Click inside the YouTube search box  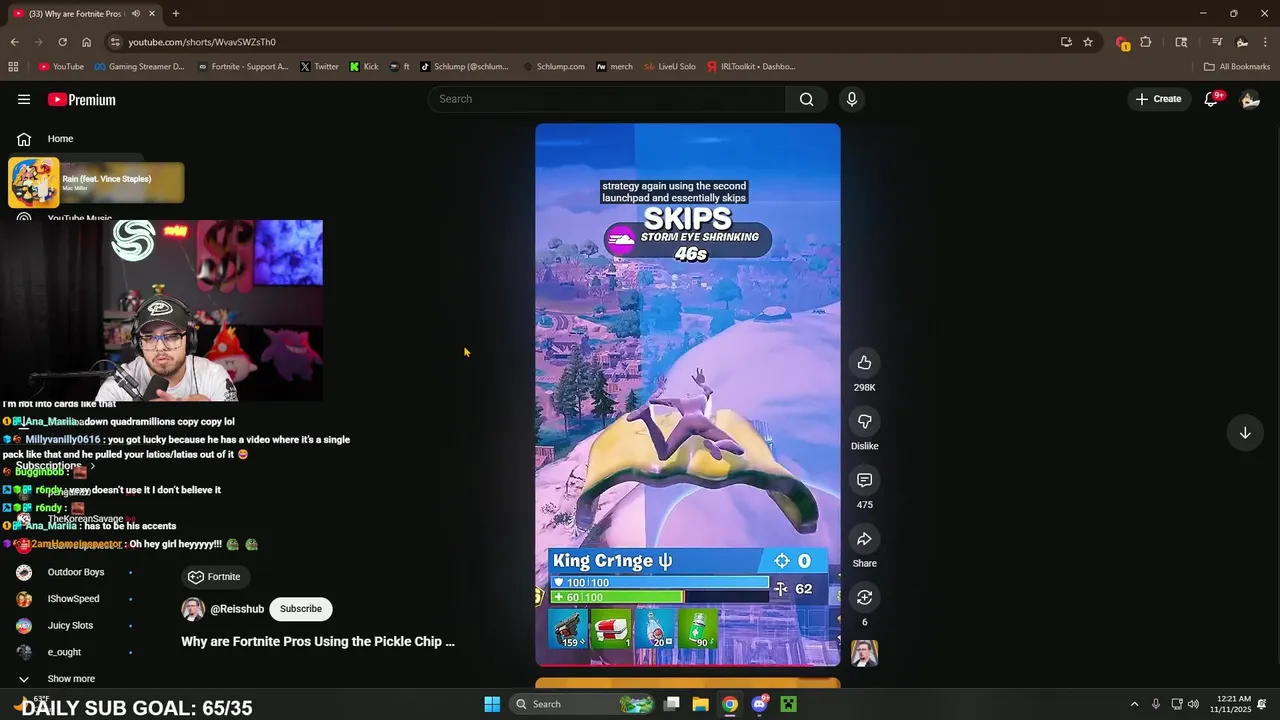point(608,99)
